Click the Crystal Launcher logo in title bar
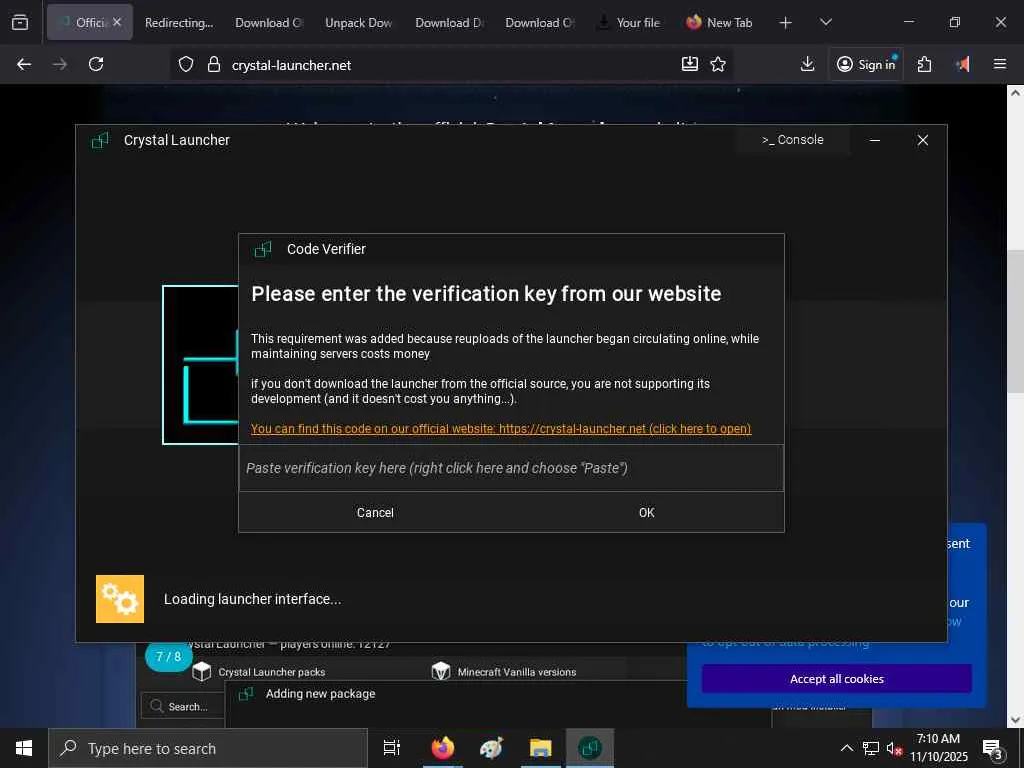Viewport: 1024px width, 768px height. [x=101, y=140]
